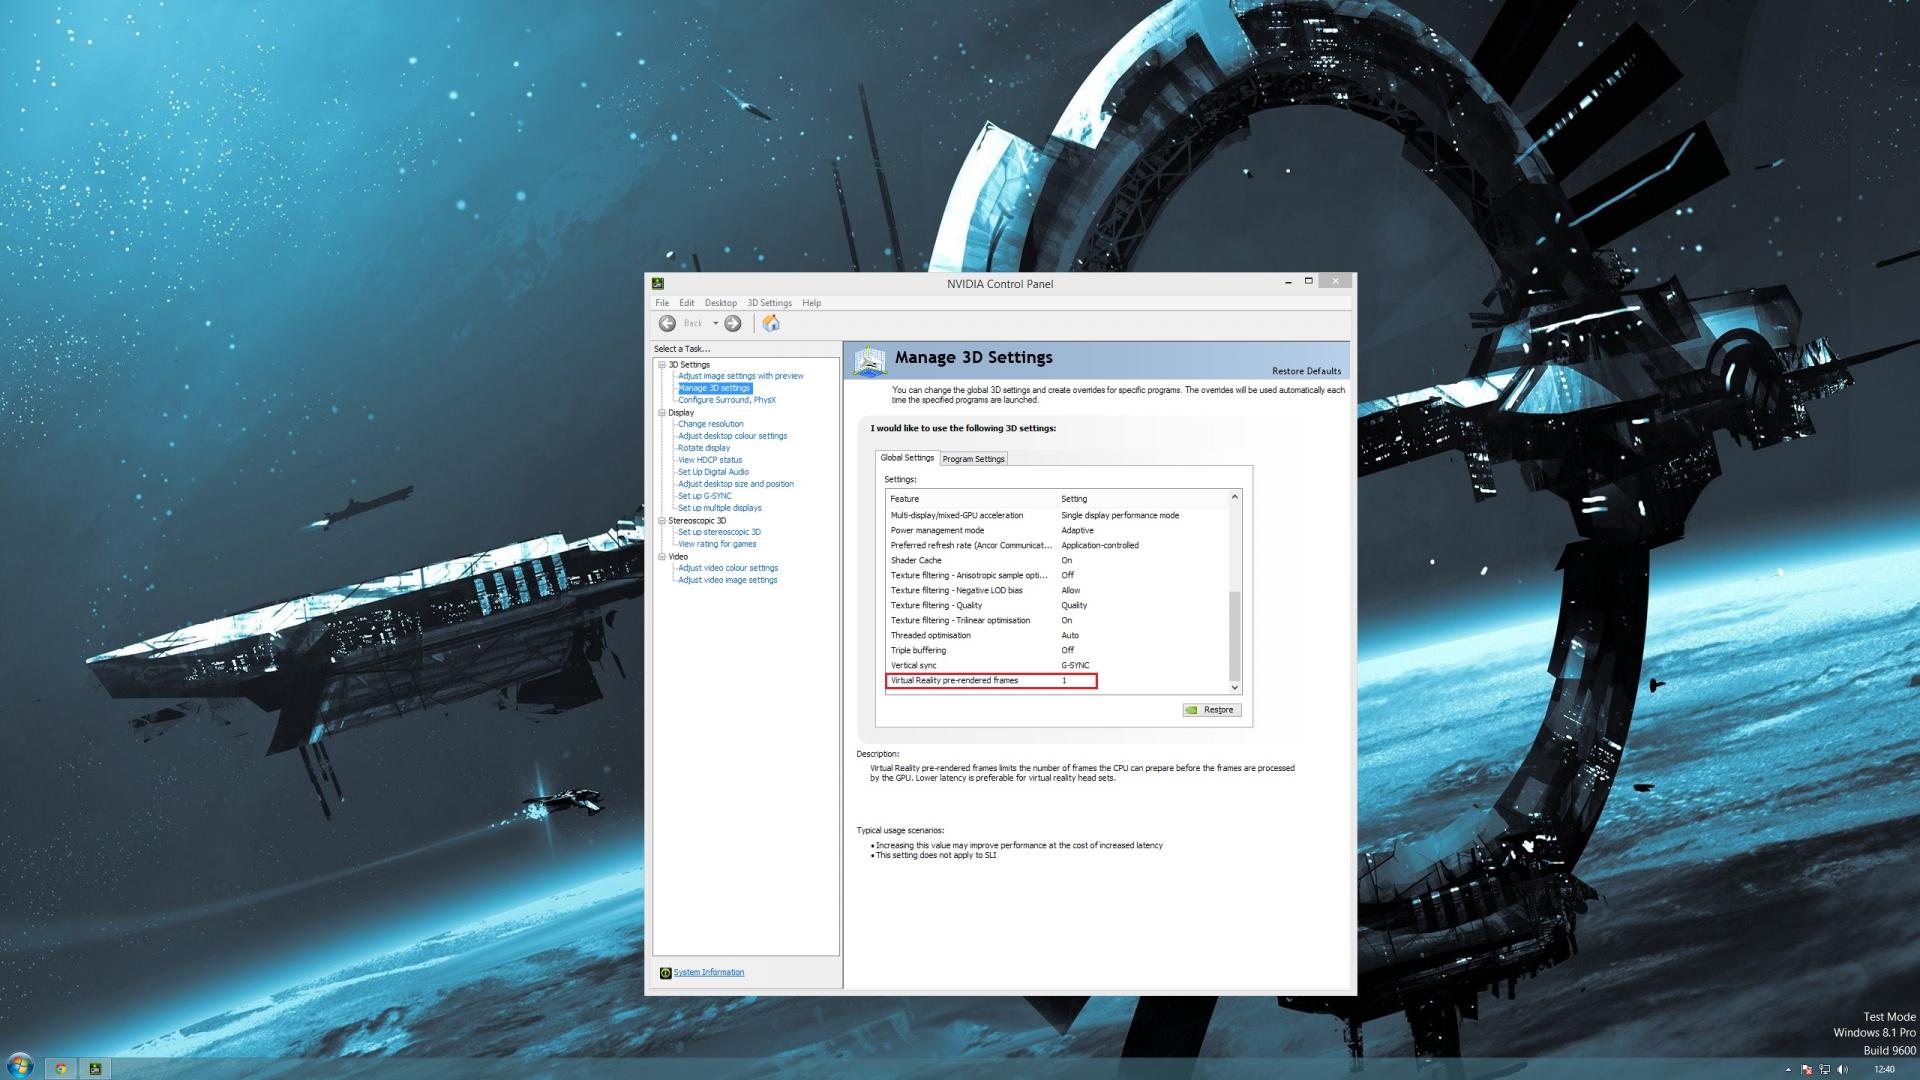Select Multi-display/mixed-GPU acceleration row
Image resolution: width=1920 pixels, height=1080 pixels.
click(x=1057, y=516)
